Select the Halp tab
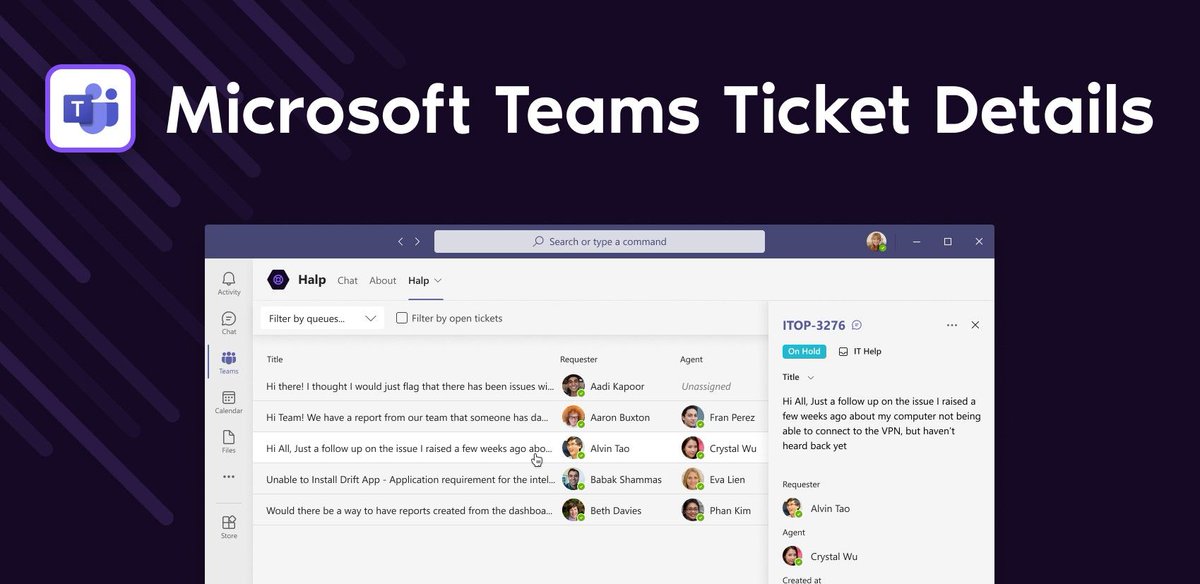This screenshot has height=584, width=1200. click(x=418, y=281)
